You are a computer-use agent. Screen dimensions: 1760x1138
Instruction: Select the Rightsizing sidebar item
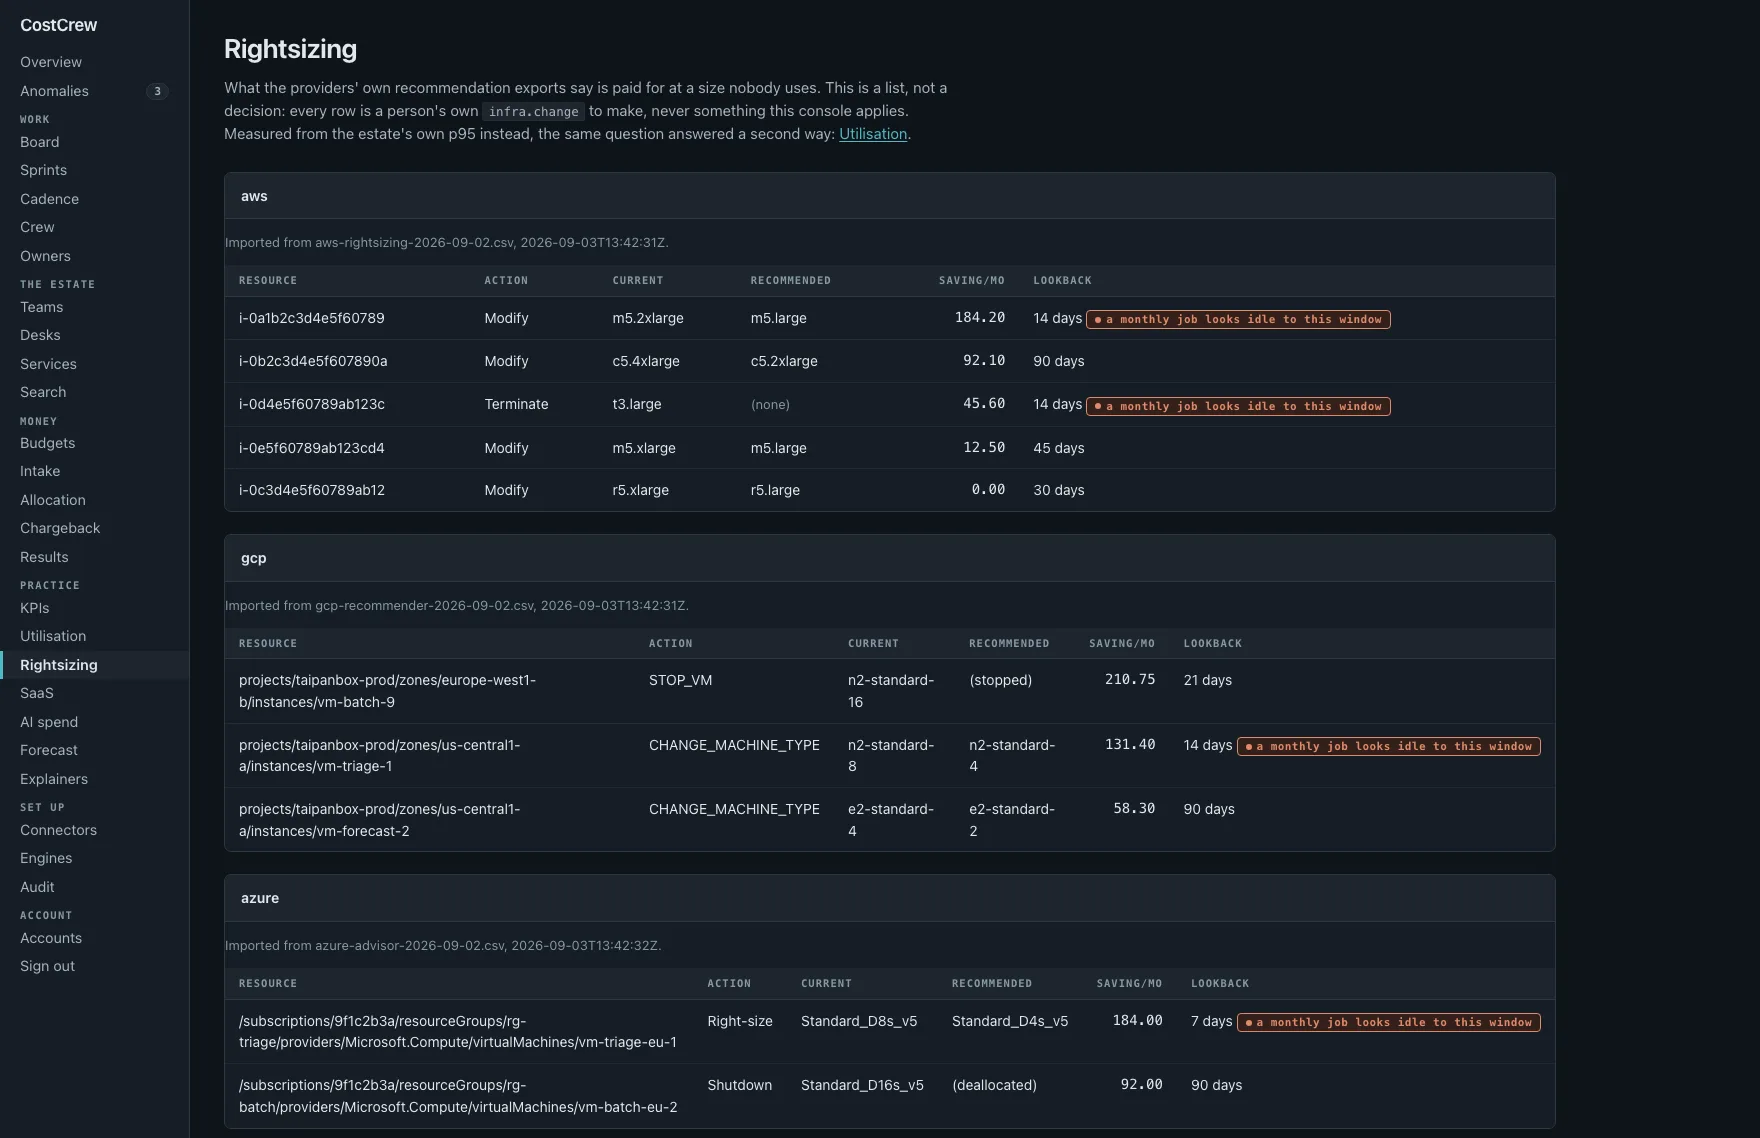coord(58,665)
